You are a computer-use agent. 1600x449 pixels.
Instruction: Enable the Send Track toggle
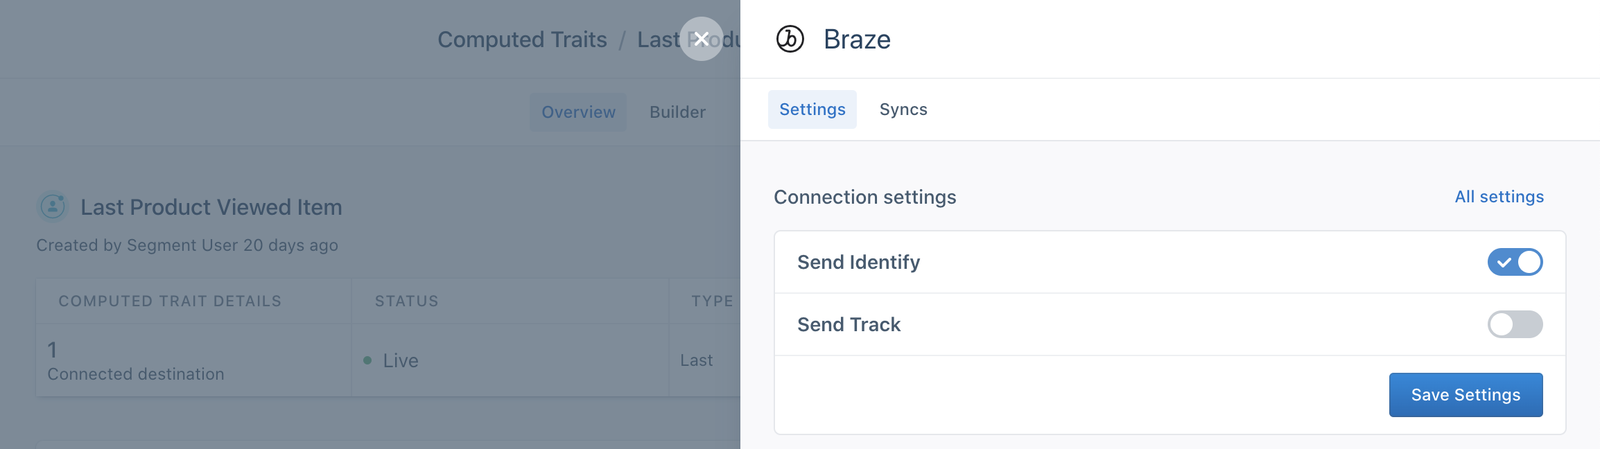tap(1514, 324)
